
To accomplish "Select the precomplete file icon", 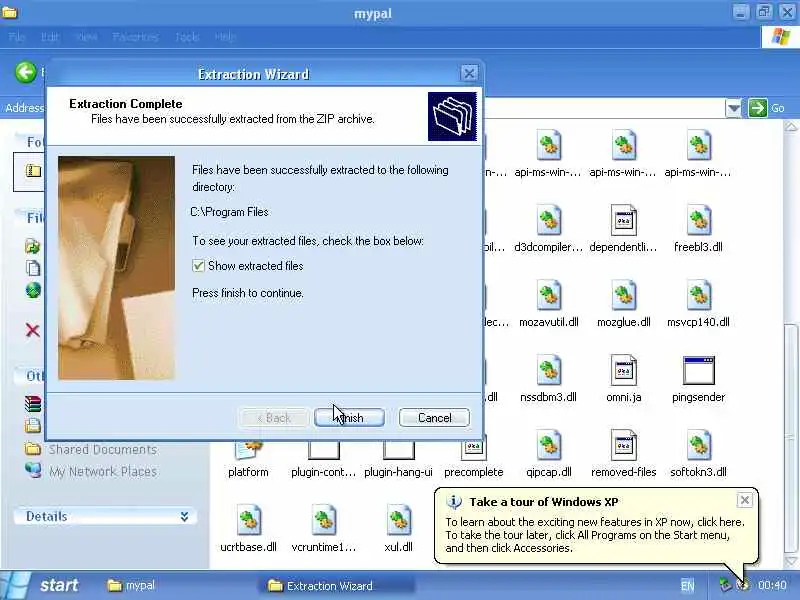I will (473, 451).
